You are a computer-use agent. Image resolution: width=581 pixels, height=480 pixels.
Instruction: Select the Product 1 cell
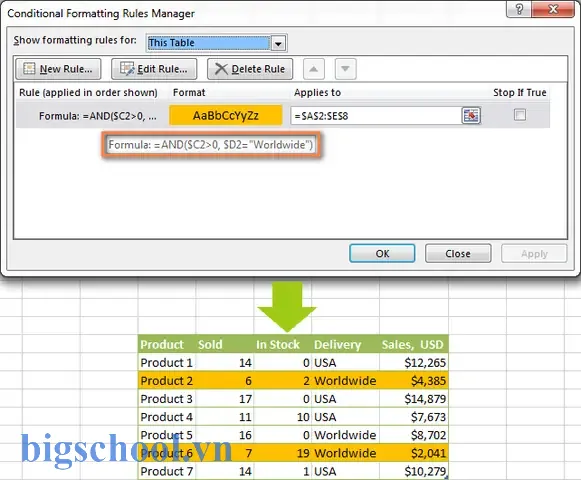[x=167, y=363]
